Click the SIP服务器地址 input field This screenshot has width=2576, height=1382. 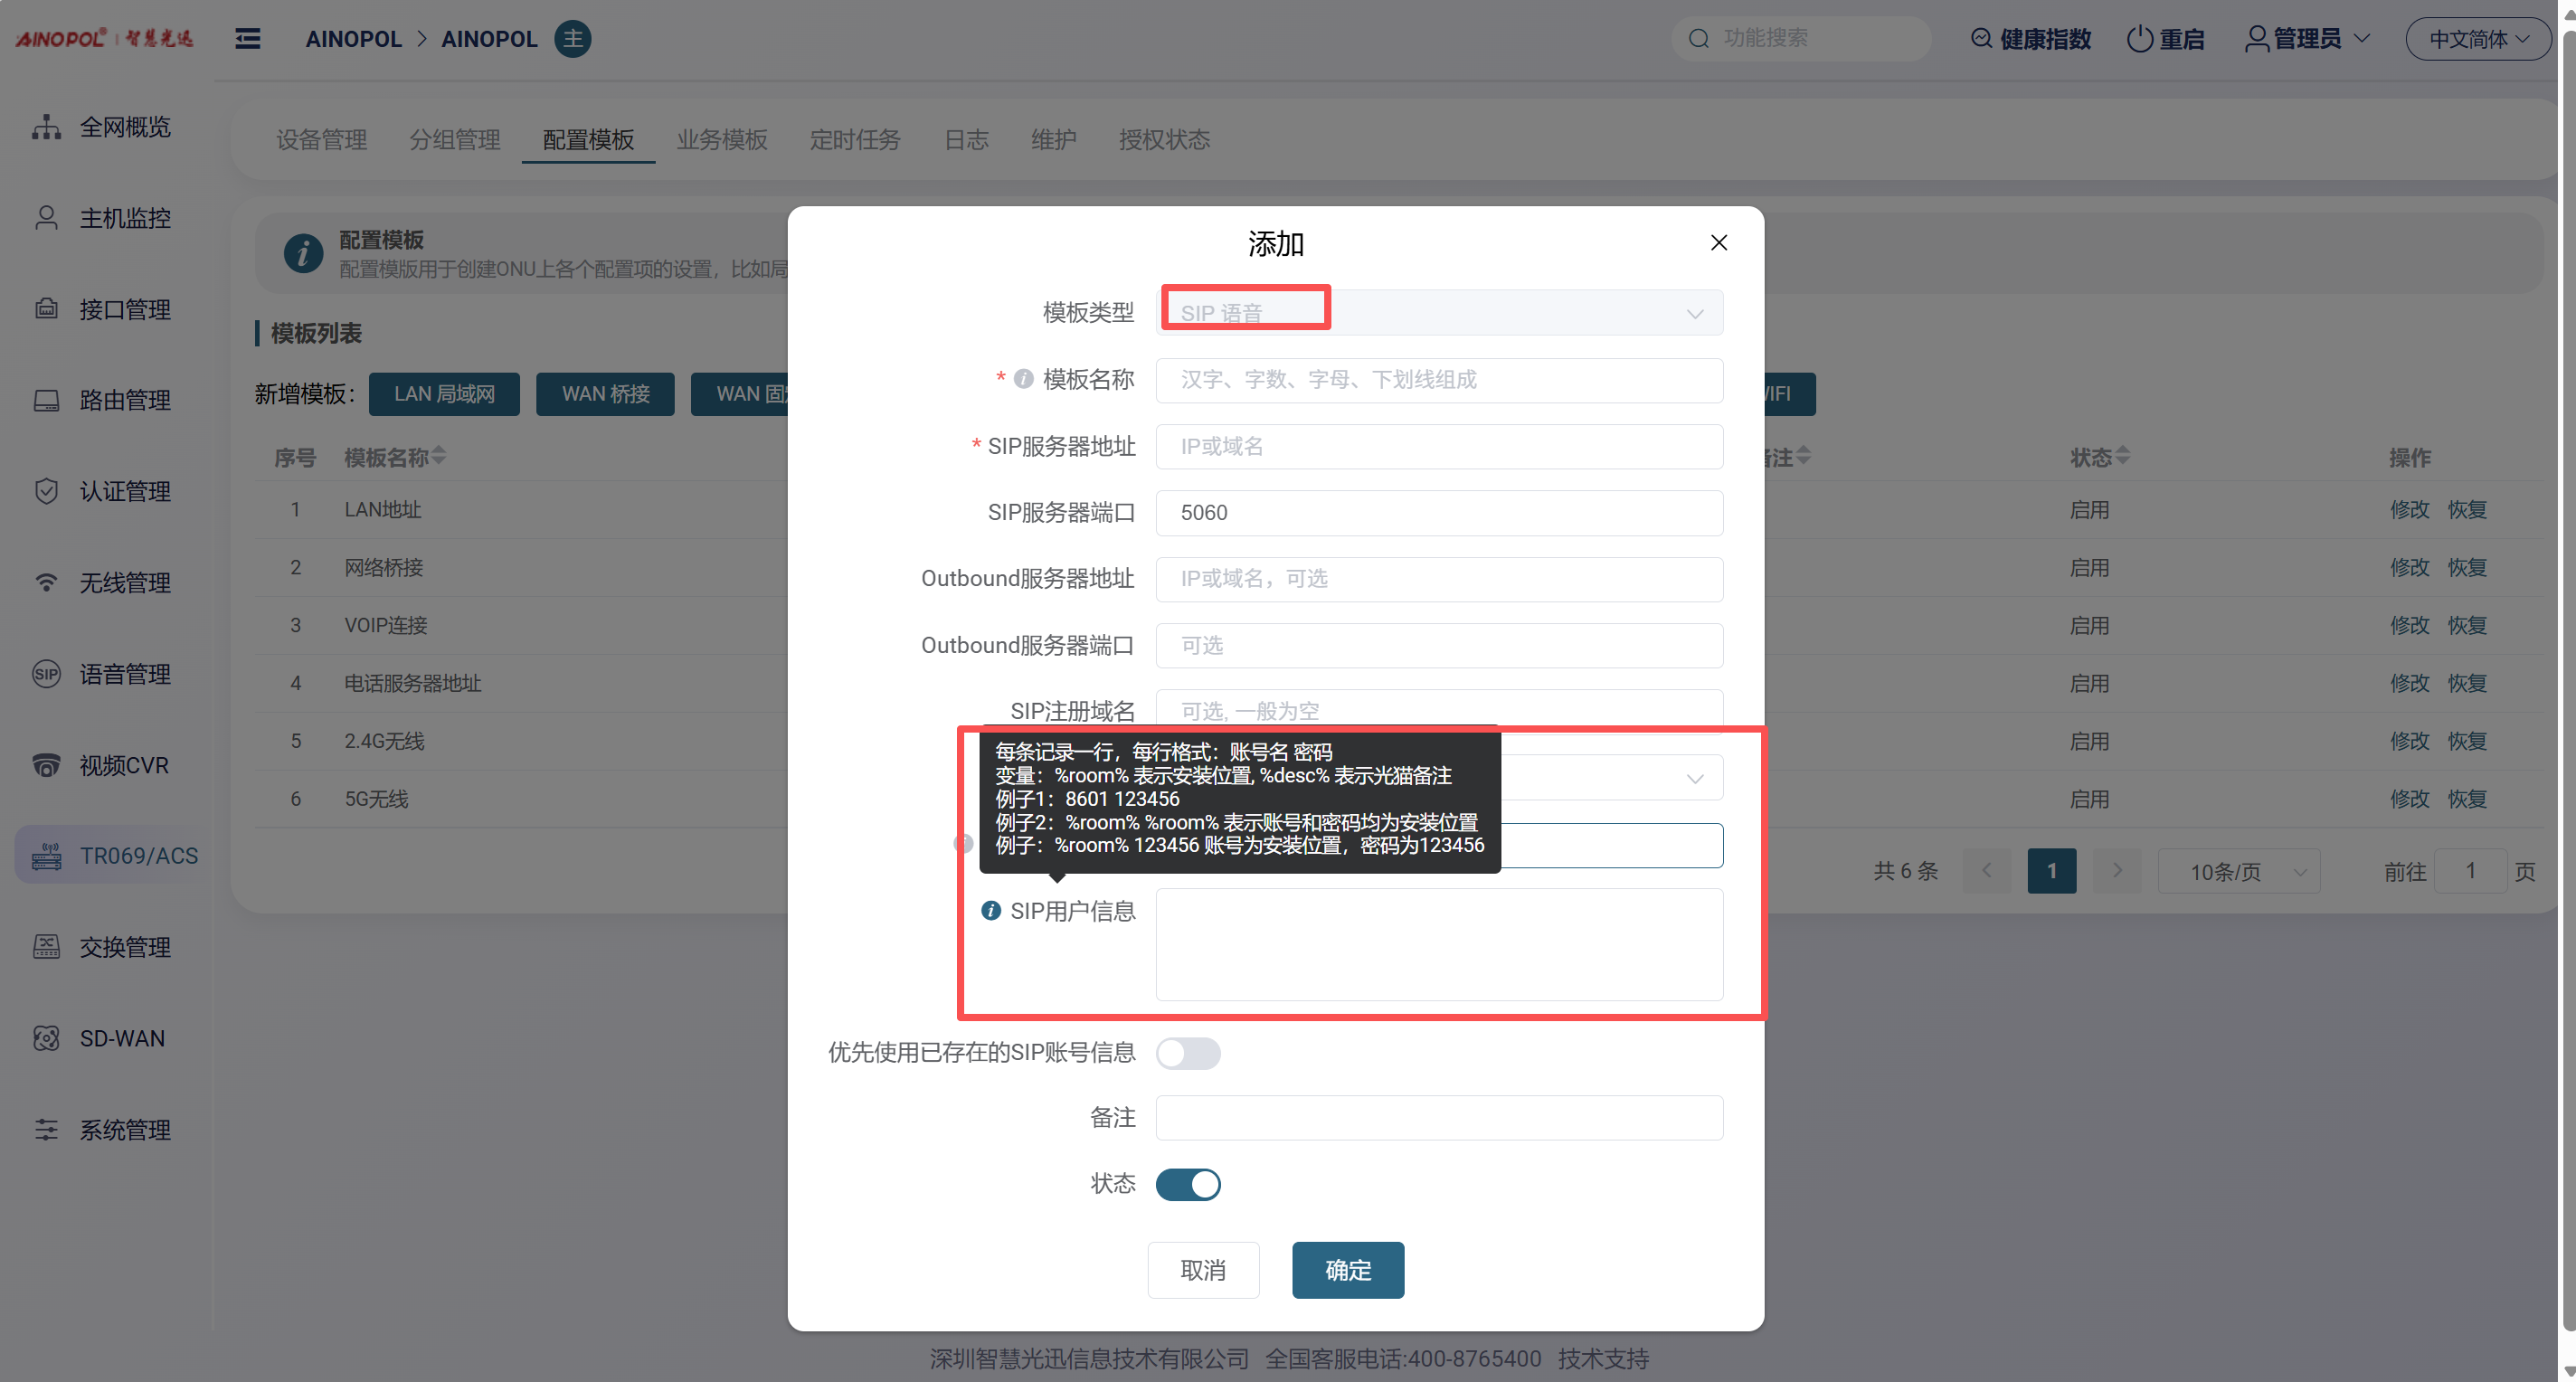pos(1438,446)
